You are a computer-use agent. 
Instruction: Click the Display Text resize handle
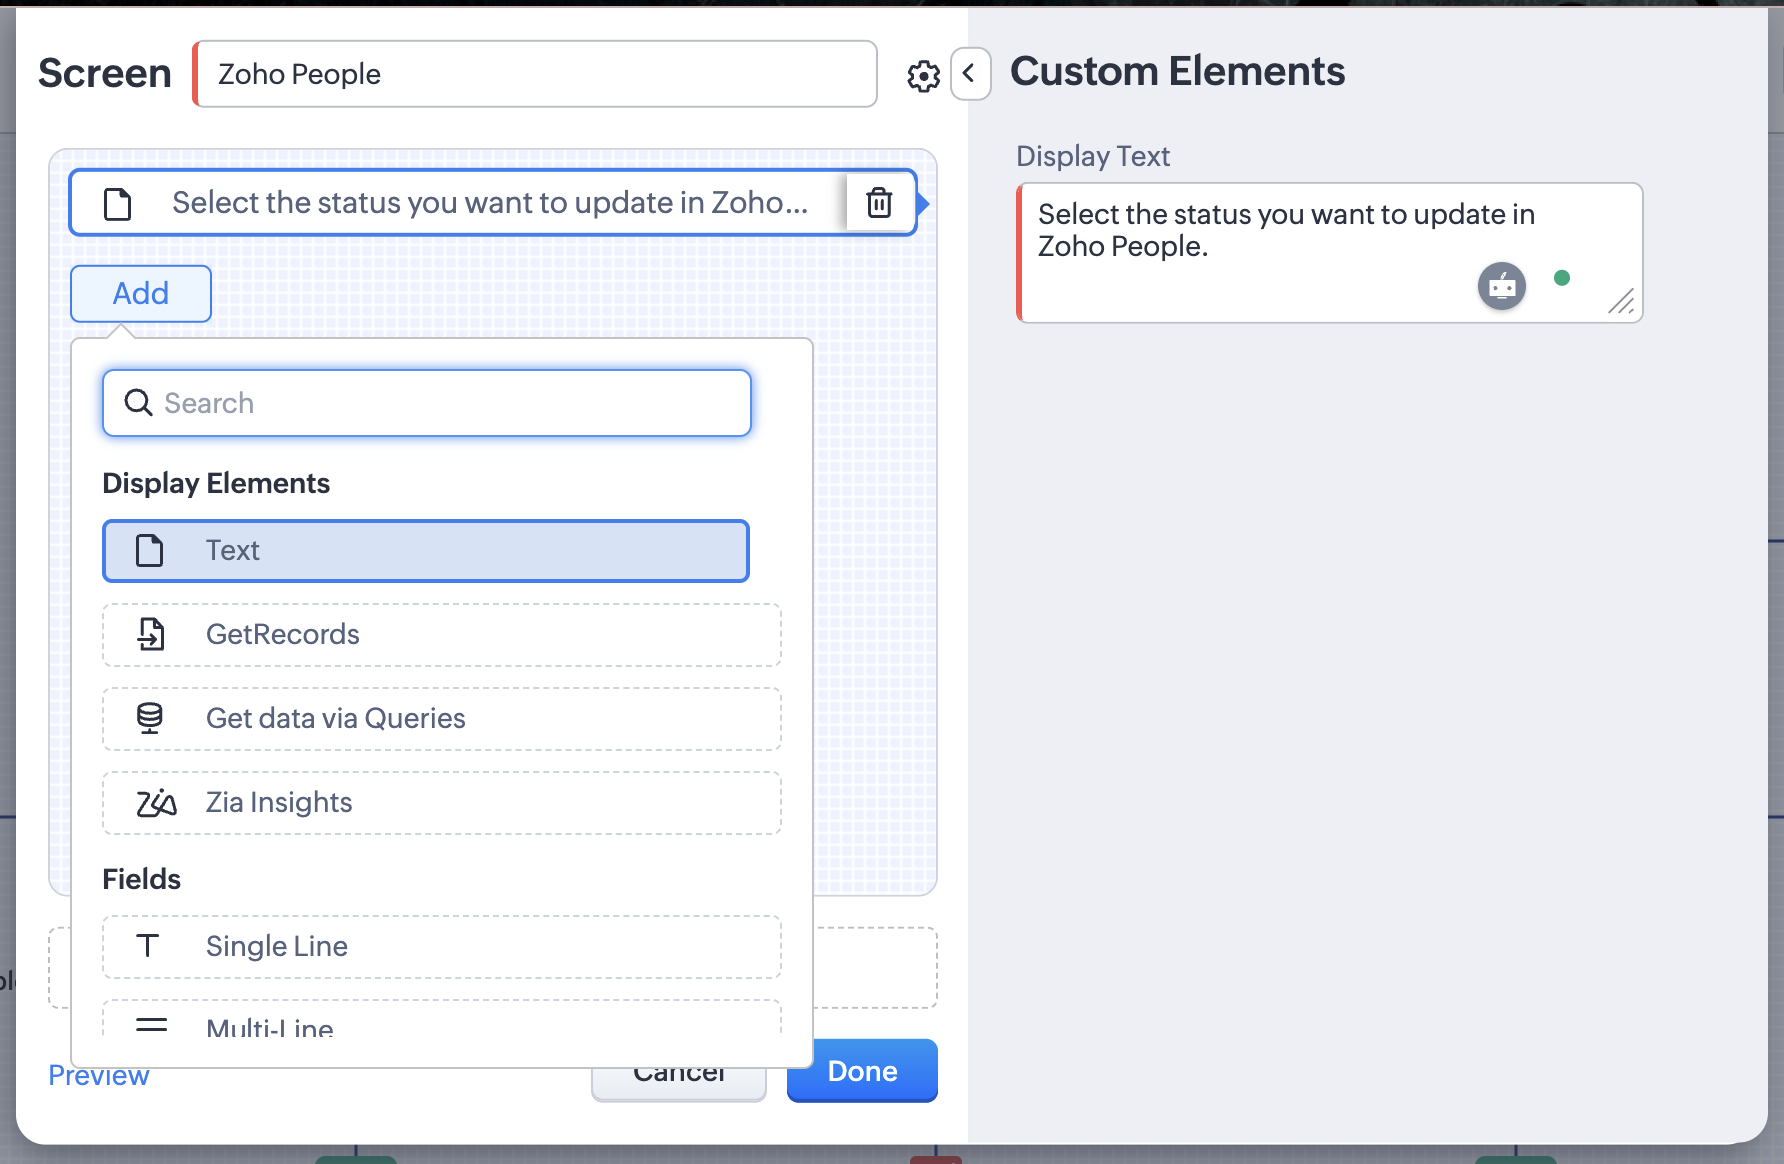click(x=1621, y=301)
